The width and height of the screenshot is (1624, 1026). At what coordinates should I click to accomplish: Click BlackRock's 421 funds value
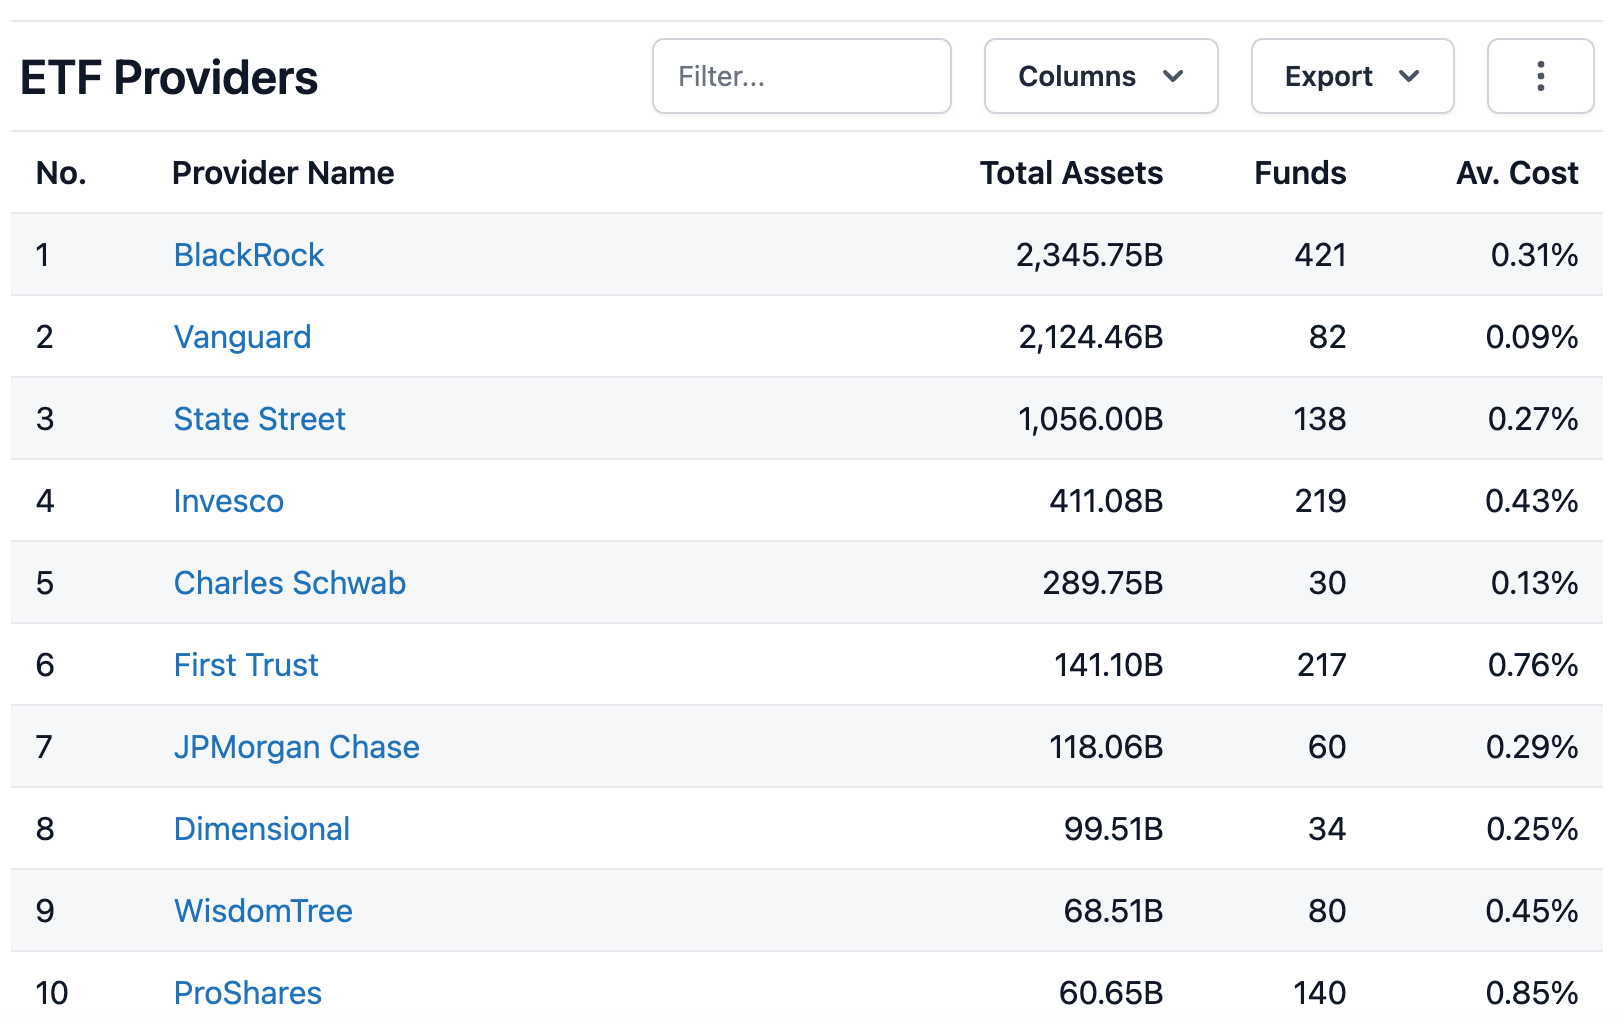(1320, 255)
